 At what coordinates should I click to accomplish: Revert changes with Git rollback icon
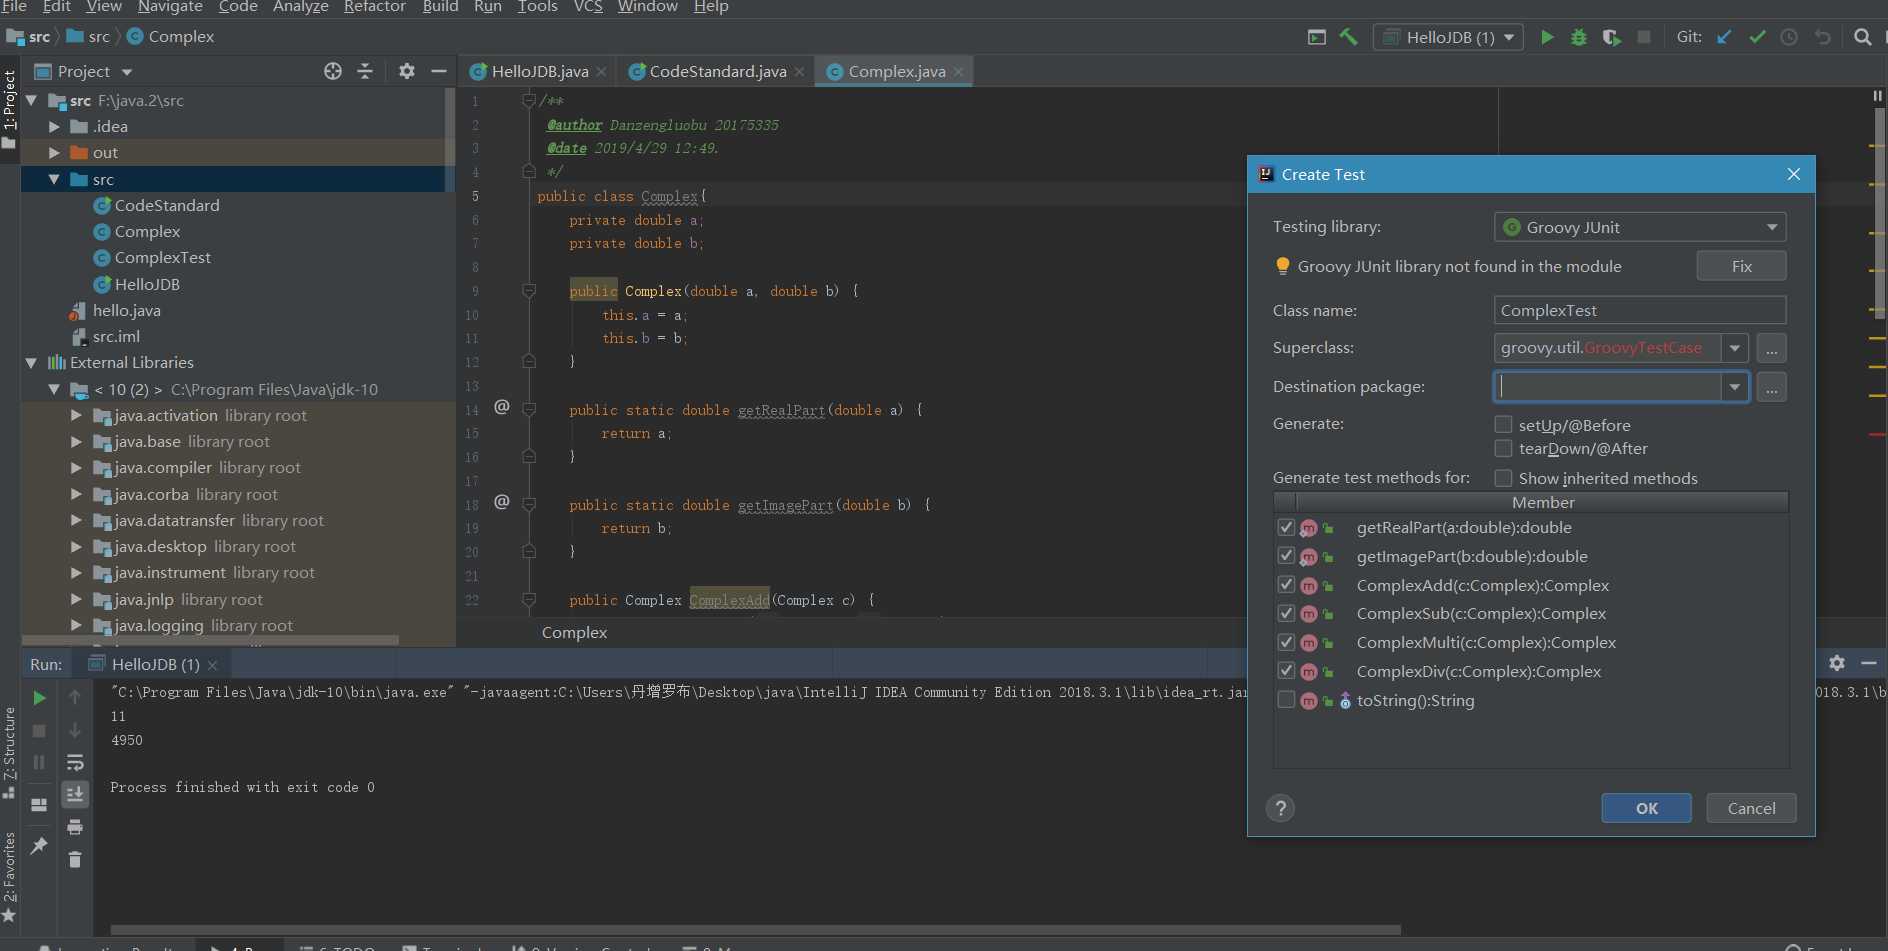[x=1822, y=37]
